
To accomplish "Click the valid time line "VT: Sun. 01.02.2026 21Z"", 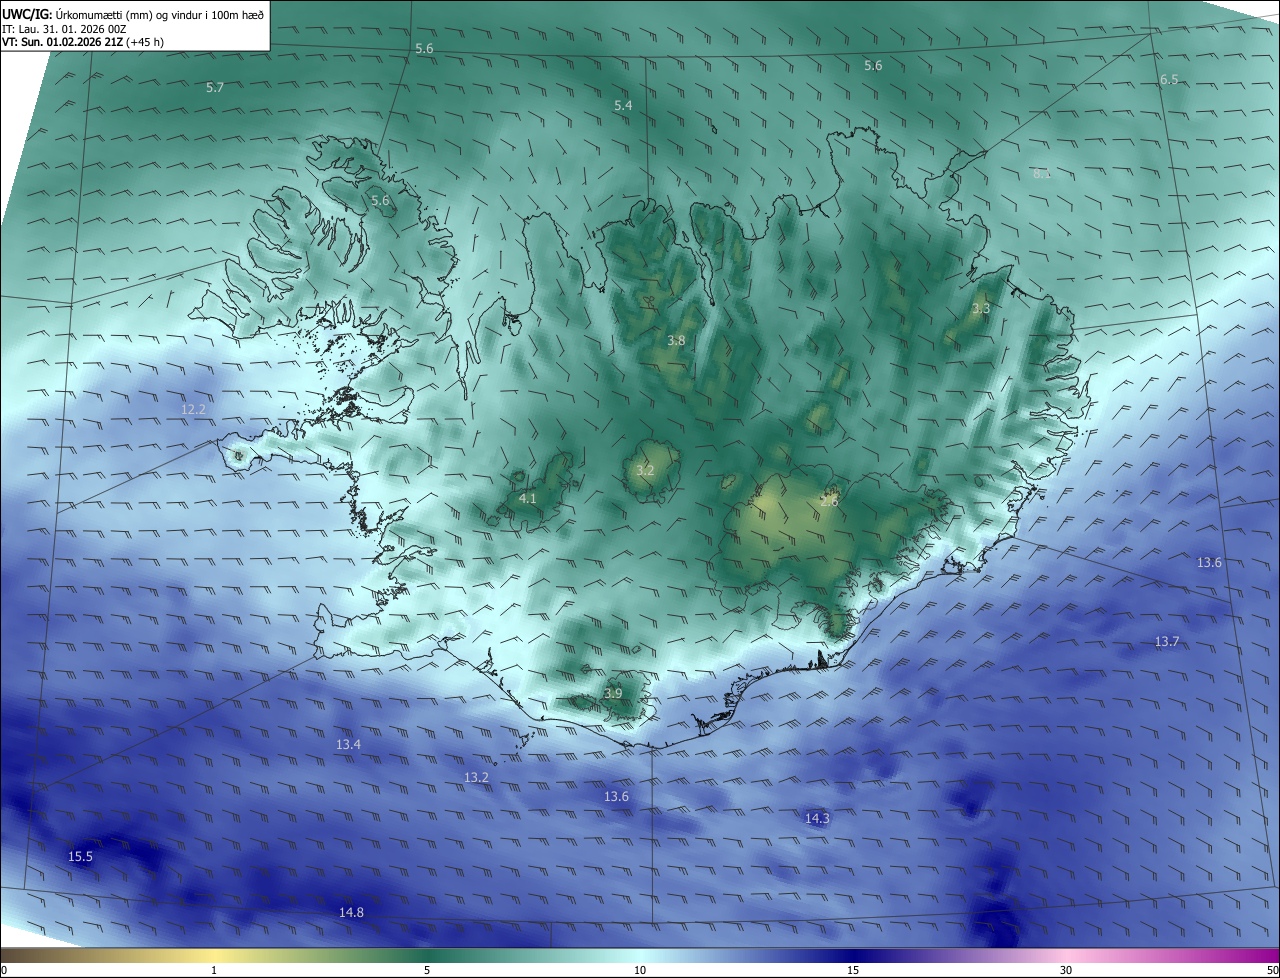I will (x=61, y=42).
